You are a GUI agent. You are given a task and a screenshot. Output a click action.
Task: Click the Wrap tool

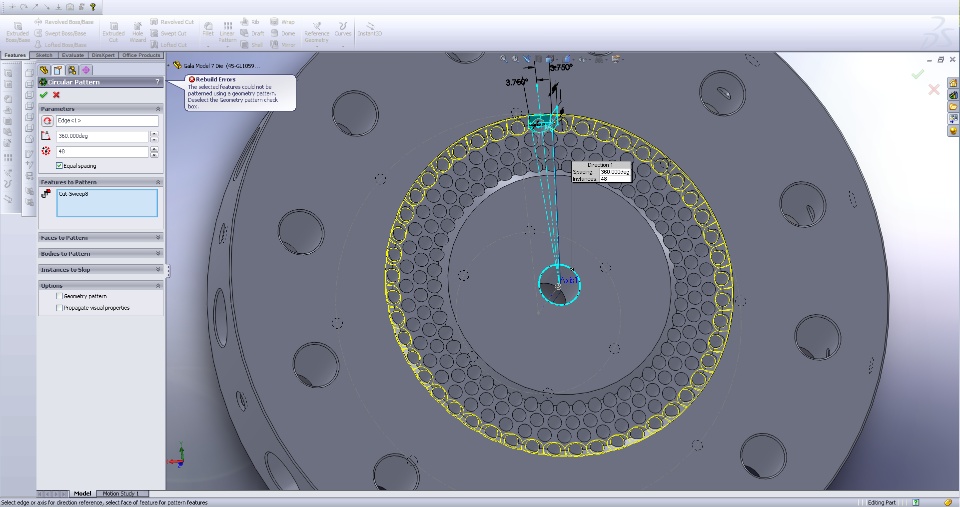(x=282, y=22)
